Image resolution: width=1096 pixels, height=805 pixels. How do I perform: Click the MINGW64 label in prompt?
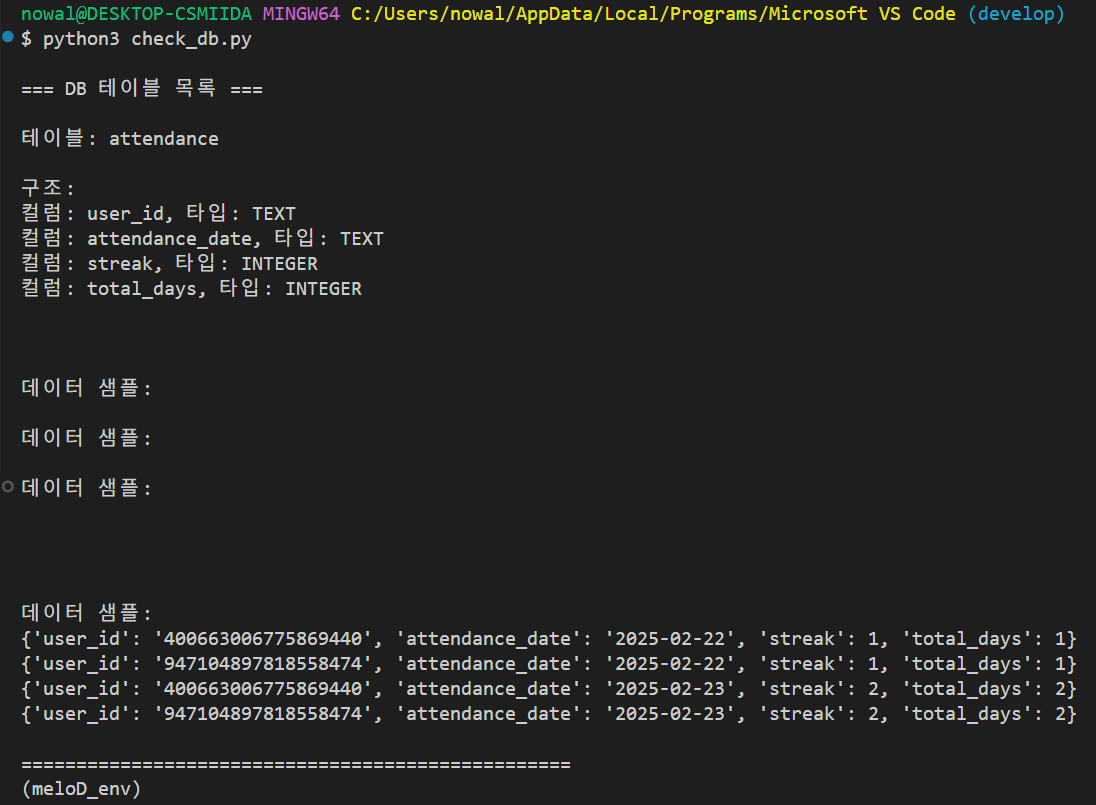pos(301,14)
